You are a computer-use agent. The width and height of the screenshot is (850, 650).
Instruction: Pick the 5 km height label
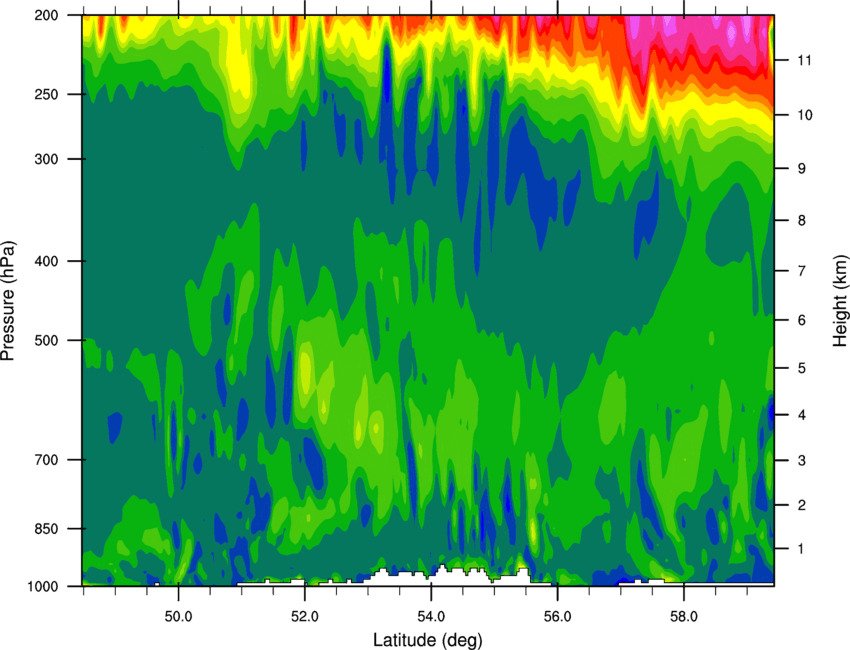[802, 368]
